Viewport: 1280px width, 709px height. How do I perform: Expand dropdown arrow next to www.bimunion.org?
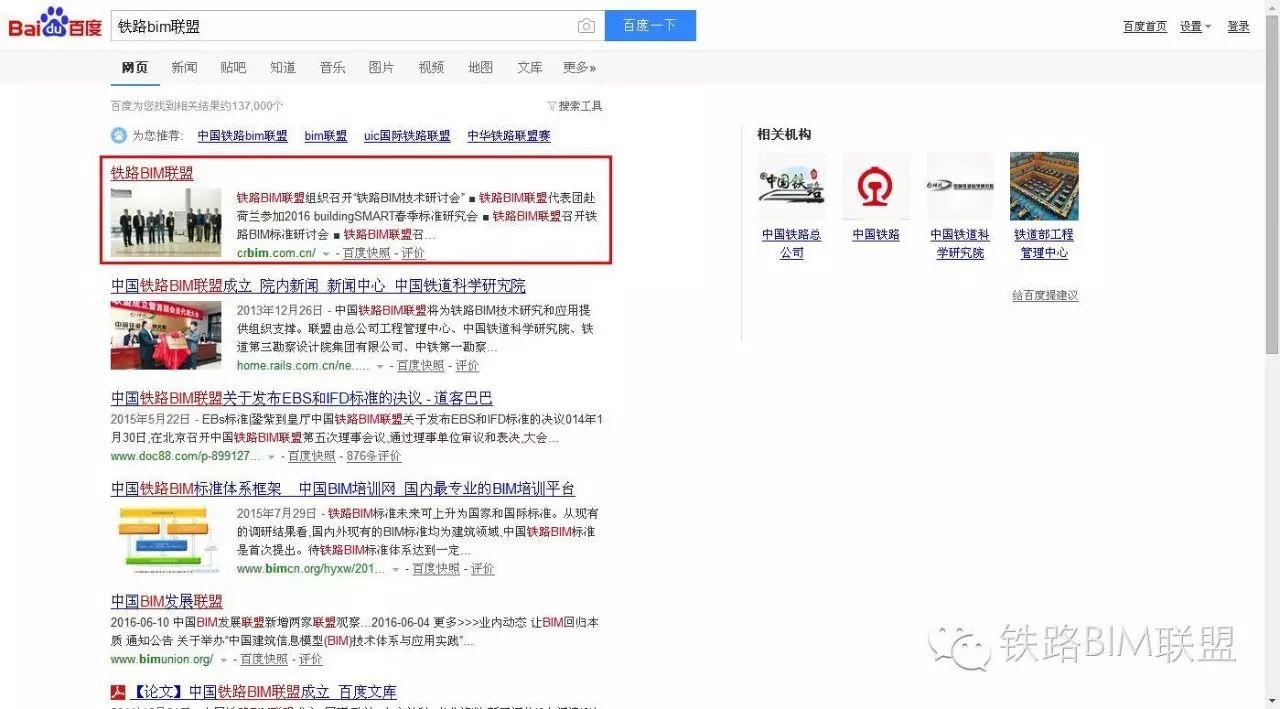coord(224,661)
